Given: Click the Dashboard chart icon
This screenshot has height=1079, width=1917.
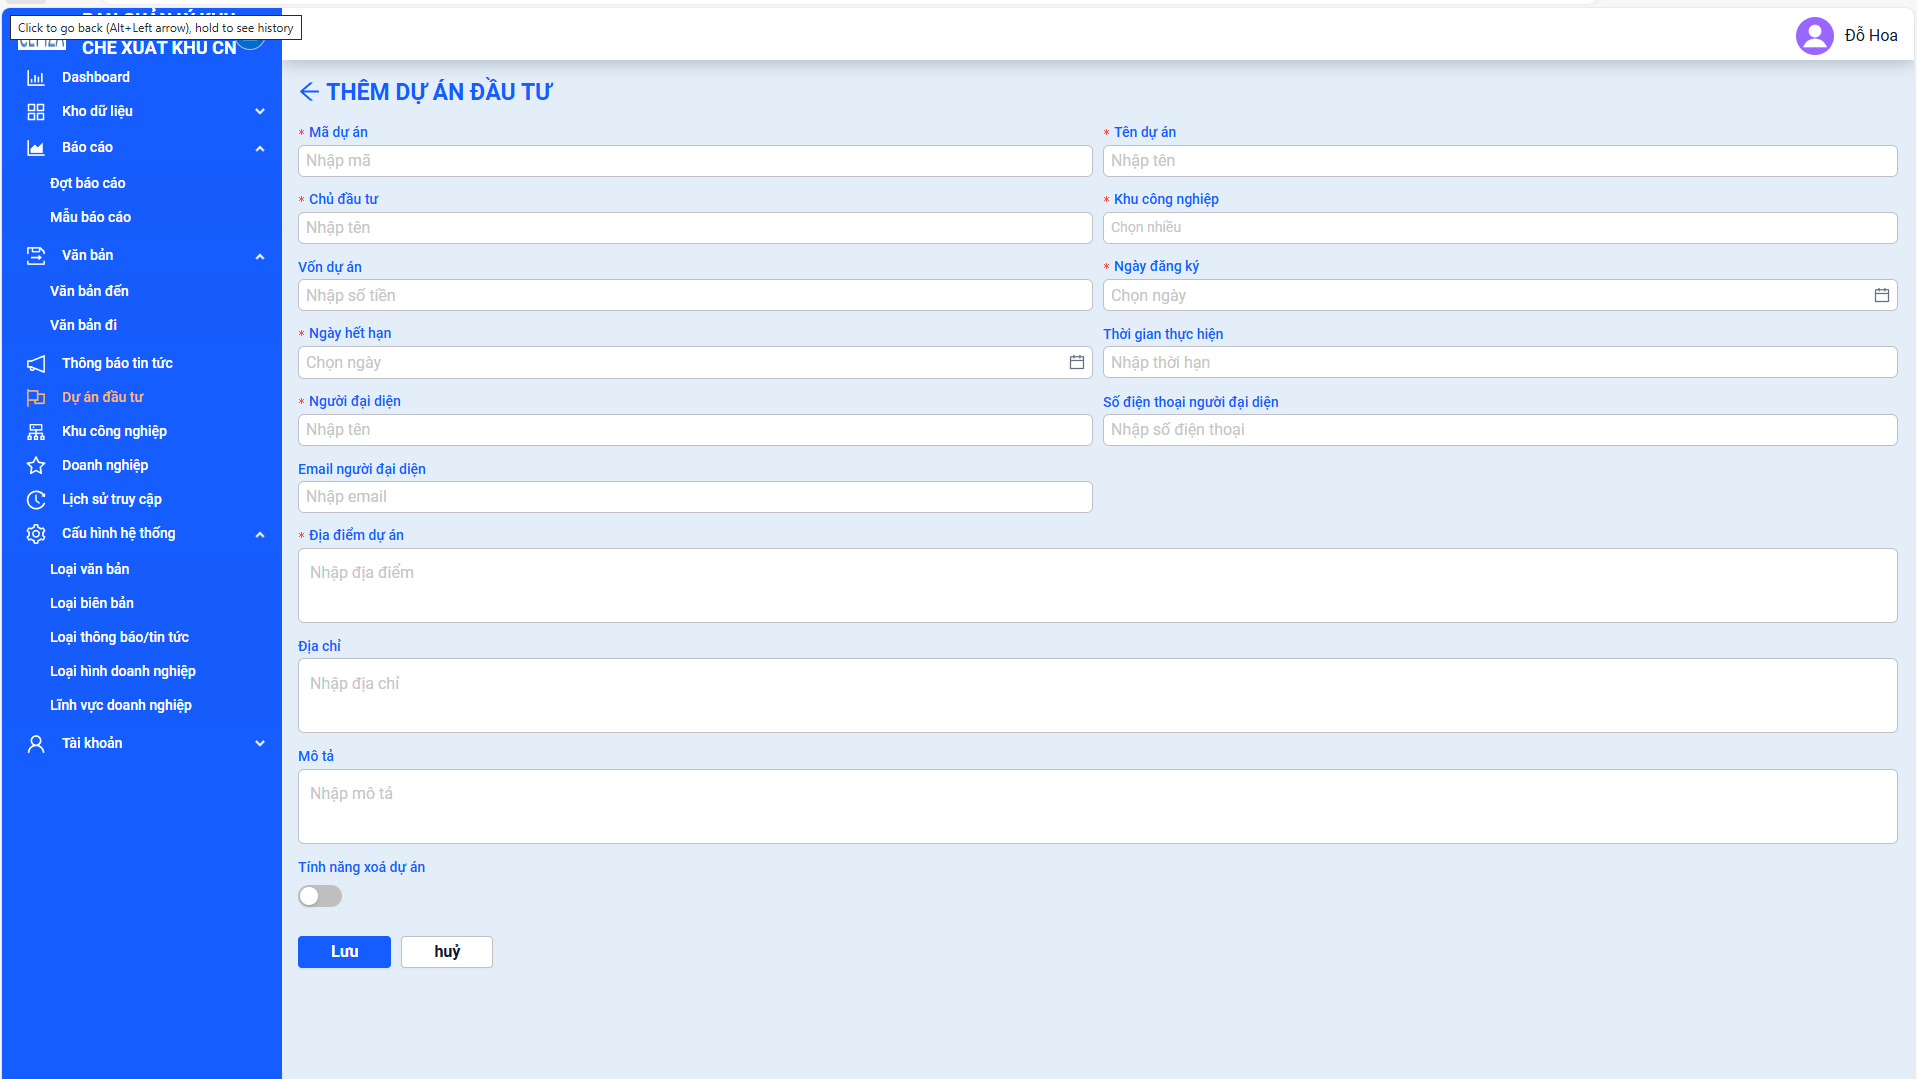Looking at the screenshot, I should tap(36, 78).
